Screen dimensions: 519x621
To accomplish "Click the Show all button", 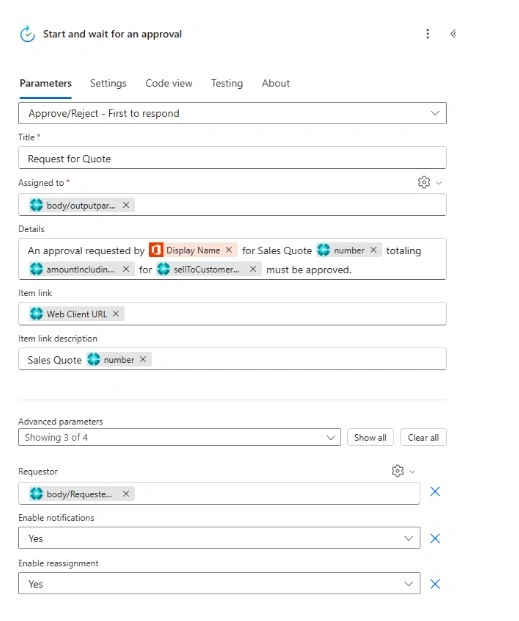I will pyautogui.click(x=370, y=437).
